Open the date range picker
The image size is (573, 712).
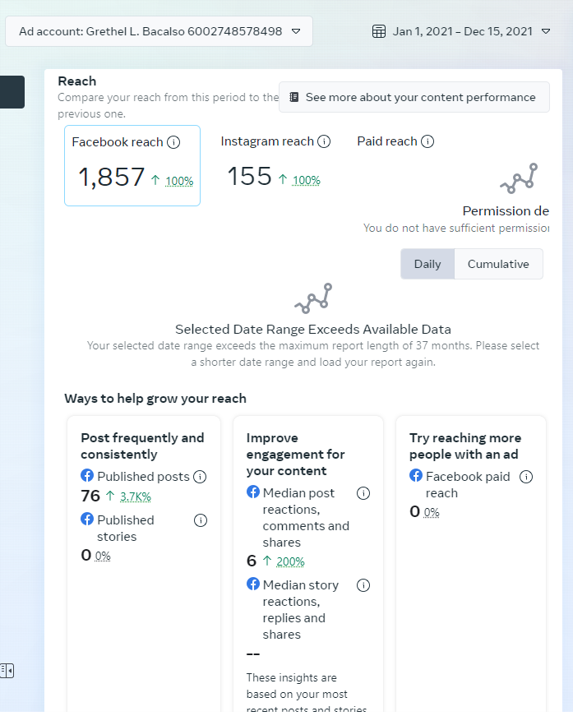461,31
